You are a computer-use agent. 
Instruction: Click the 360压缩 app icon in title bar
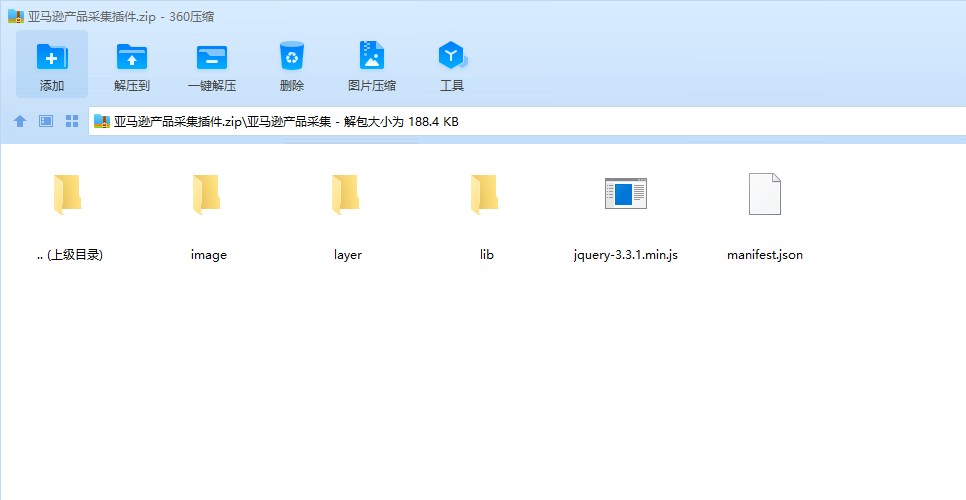pos(16,17)
